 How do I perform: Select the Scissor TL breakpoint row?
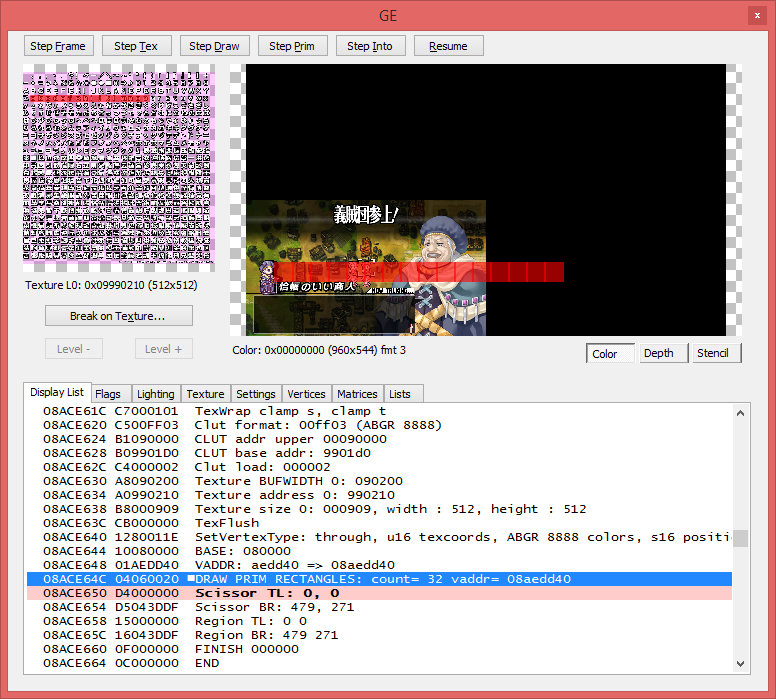(380, 593)
